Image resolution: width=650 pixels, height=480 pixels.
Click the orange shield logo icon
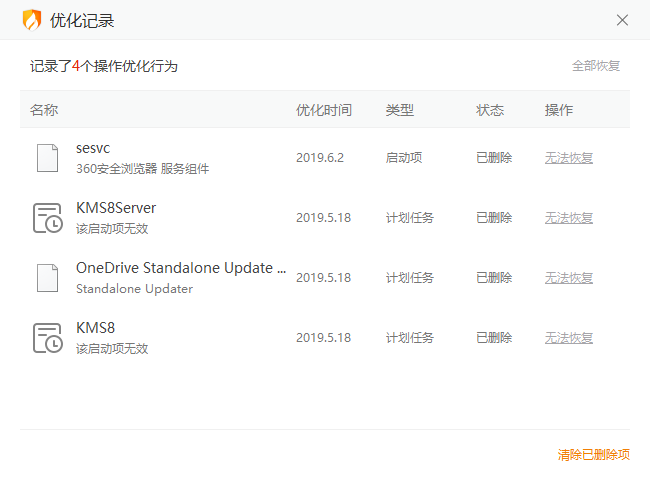click(32, 20)
